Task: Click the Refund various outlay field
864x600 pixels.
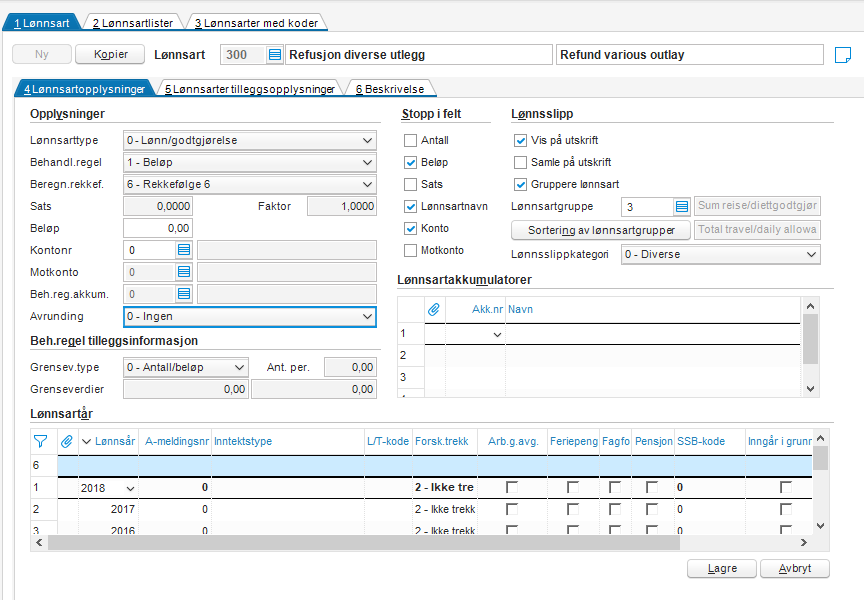Action: click(689, 55)
